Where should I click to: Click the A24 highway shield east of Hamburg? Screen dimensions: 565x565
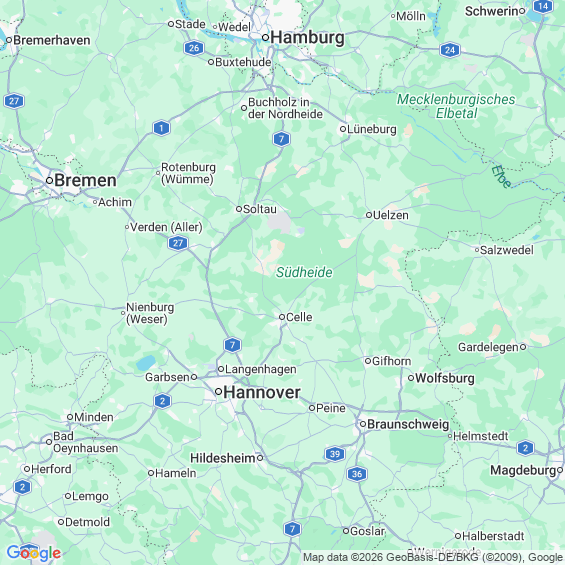450,50
